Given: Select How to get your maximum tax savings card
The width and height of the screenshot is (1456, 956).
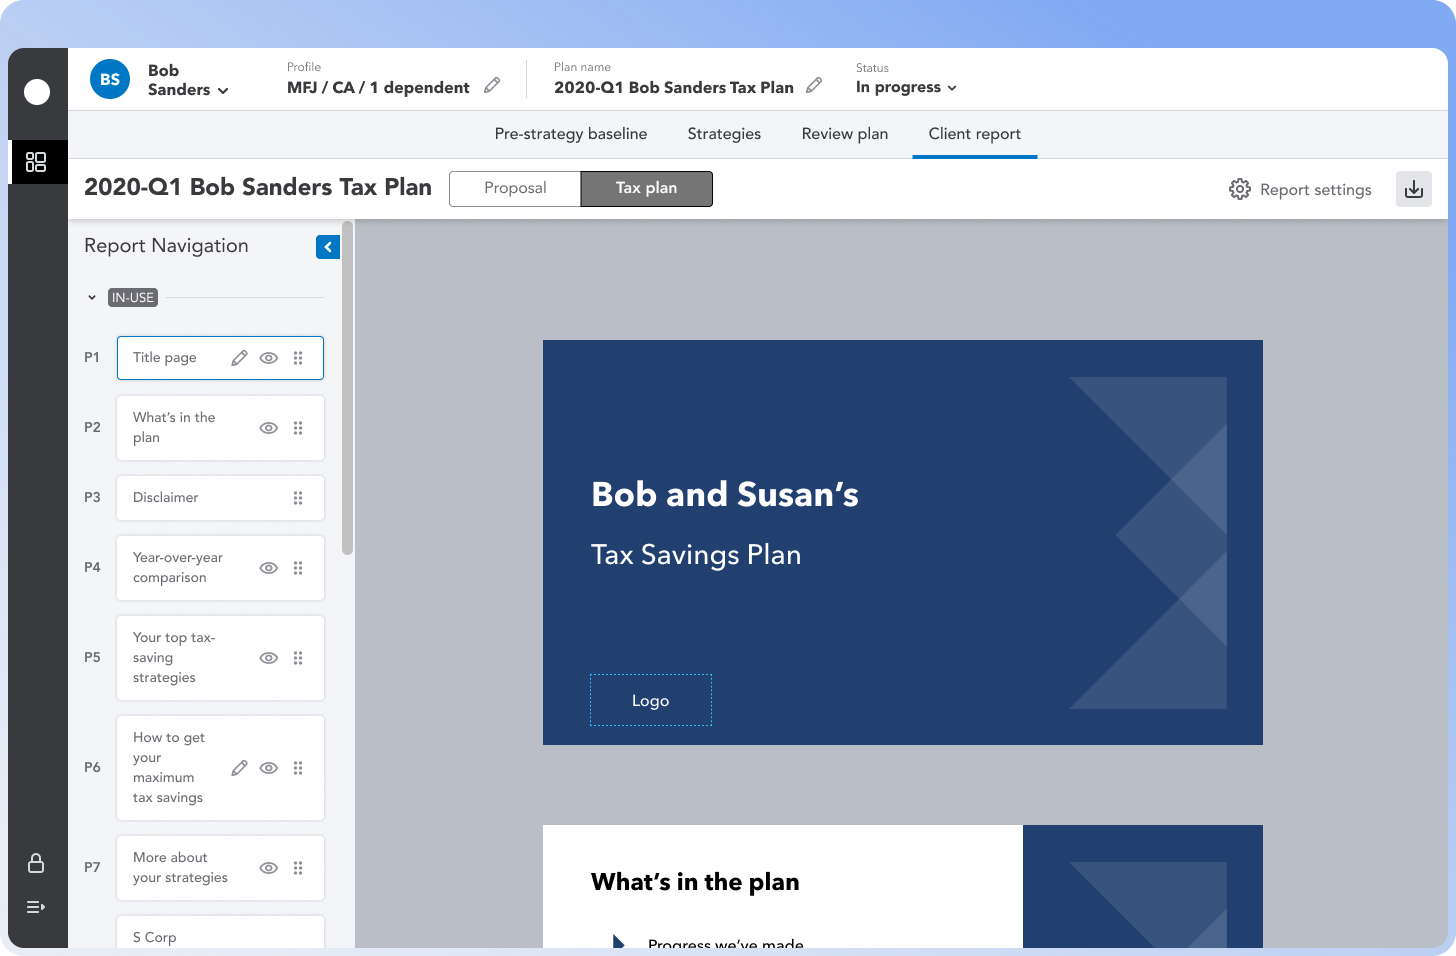Looking at the screenshot, I should [x=220, y=768].
